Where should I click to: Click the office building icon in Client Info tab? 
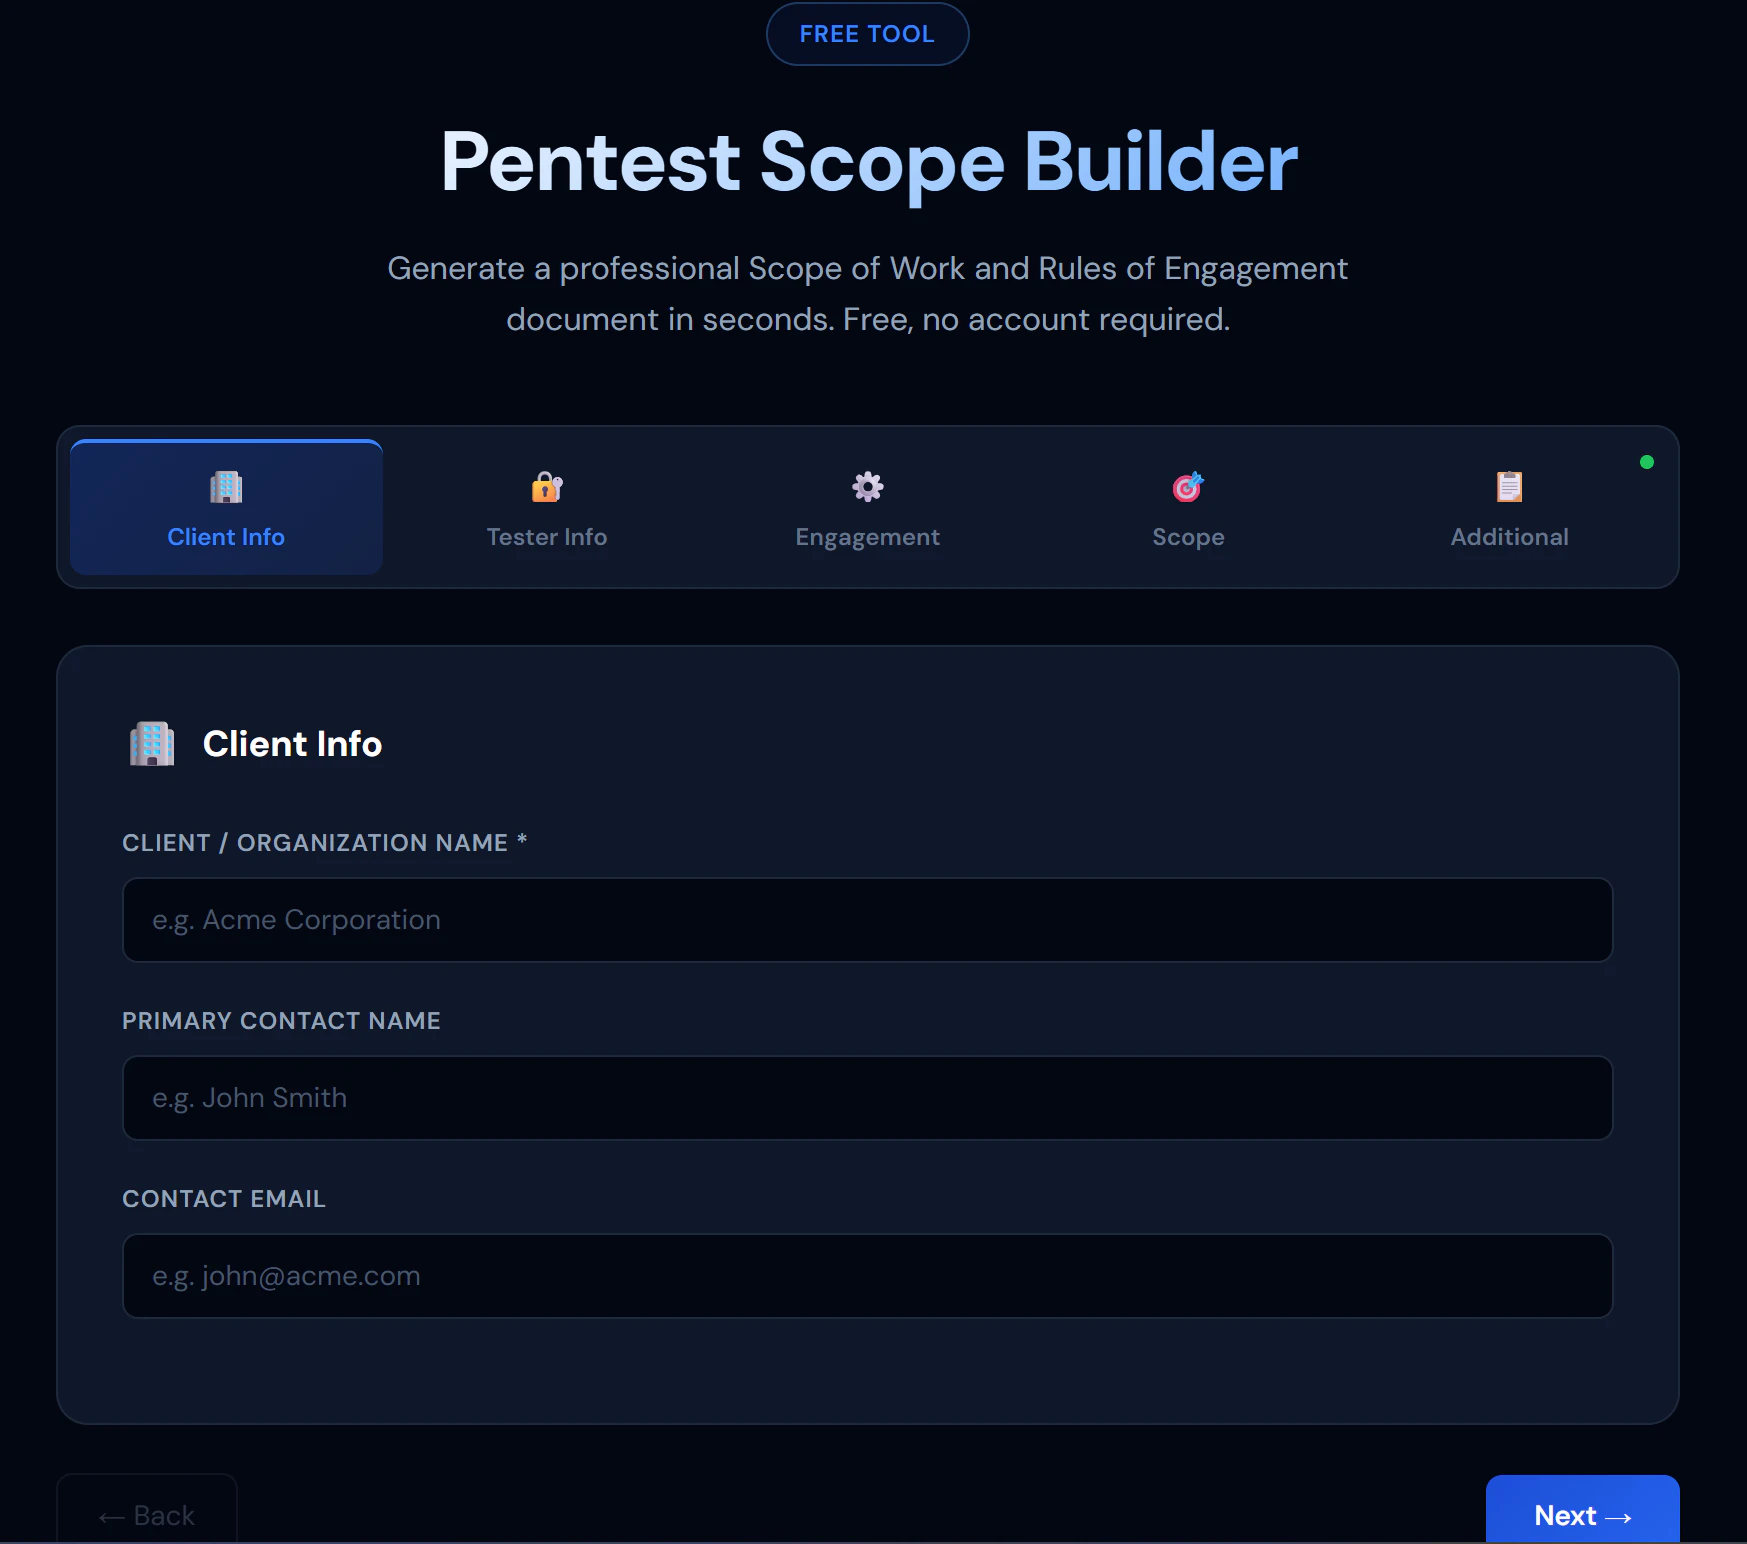[226, 487]
